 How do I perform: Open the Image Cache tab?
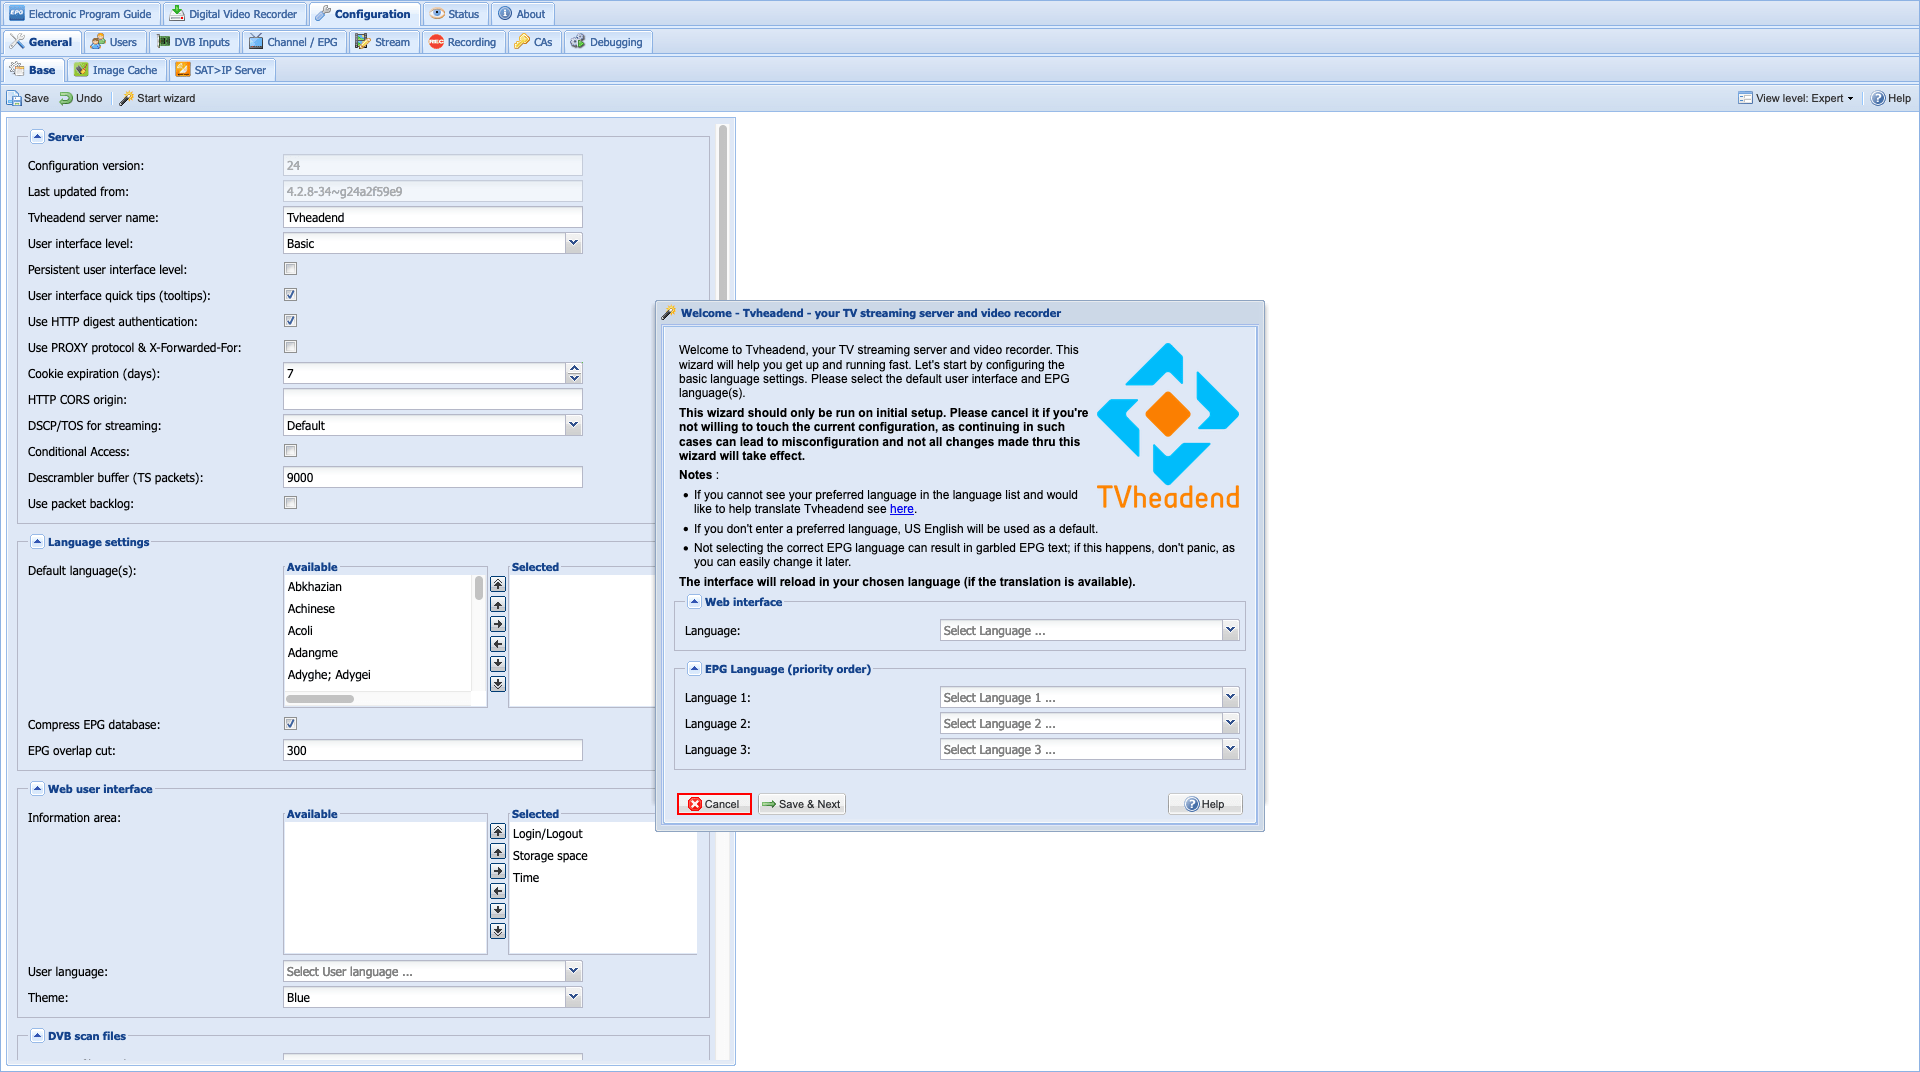(116, 70)
